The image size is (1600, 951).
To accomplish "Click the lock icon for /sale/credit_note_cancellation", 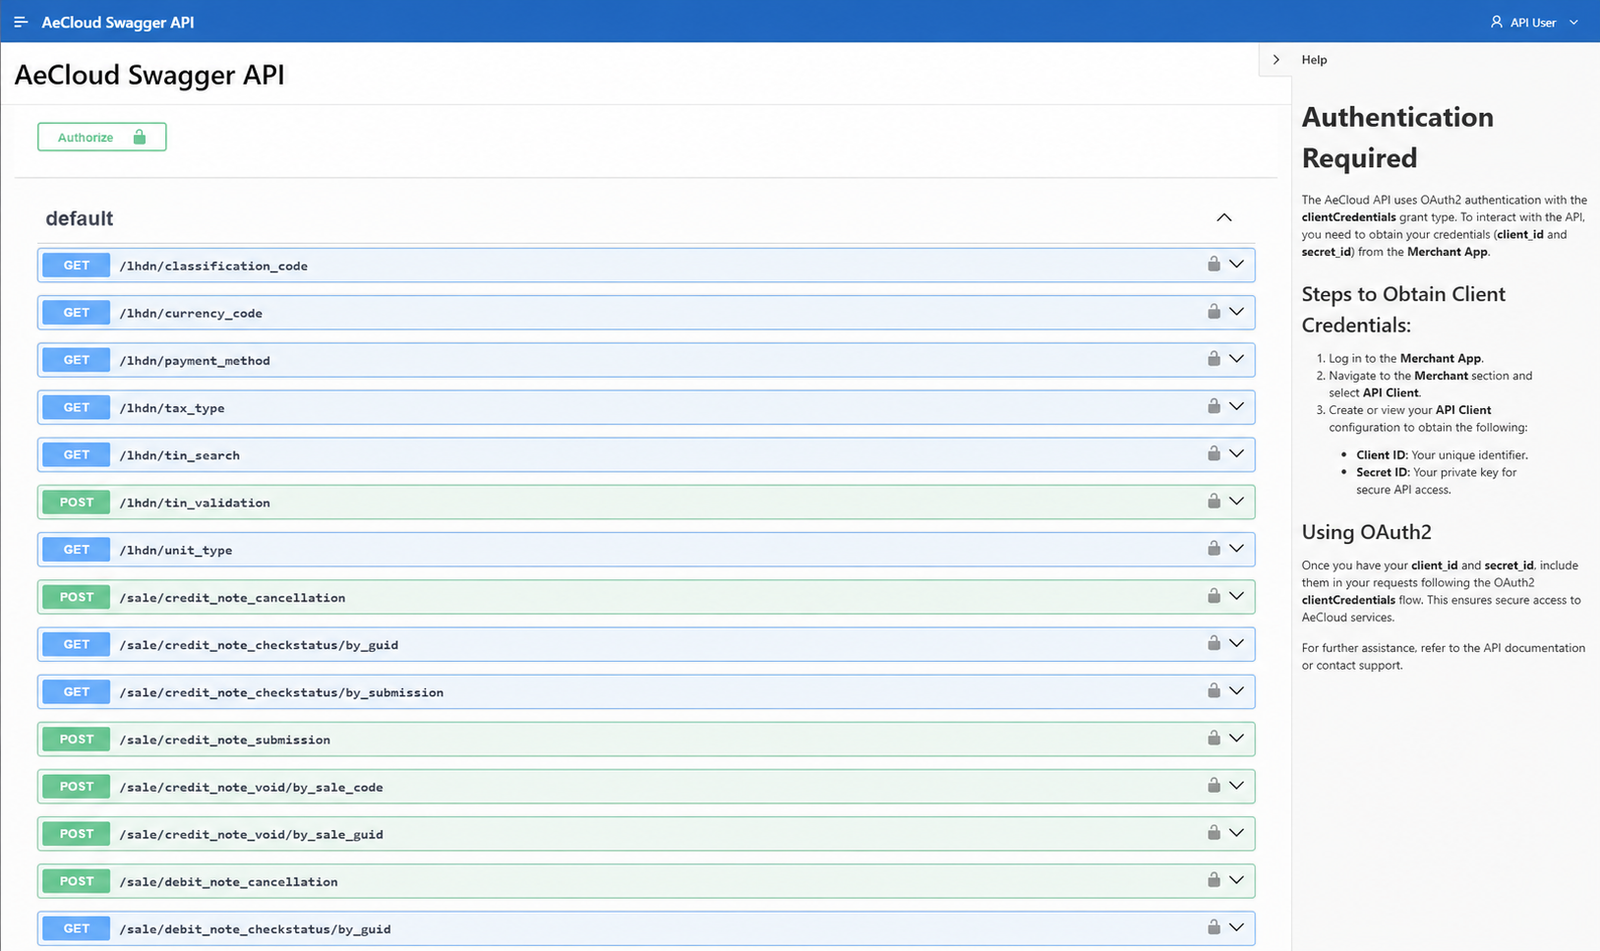I will 1213,596.
